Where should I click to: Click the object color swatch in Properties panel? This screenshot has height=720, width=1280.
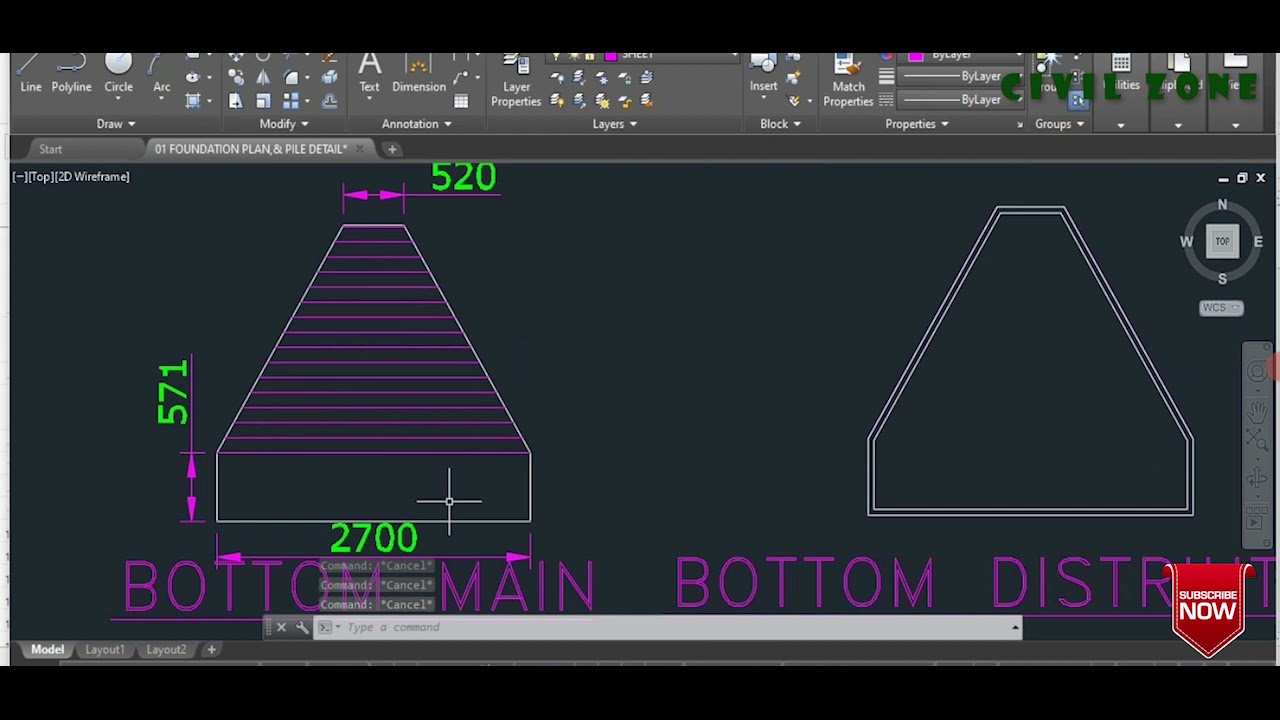pos(916,58)
